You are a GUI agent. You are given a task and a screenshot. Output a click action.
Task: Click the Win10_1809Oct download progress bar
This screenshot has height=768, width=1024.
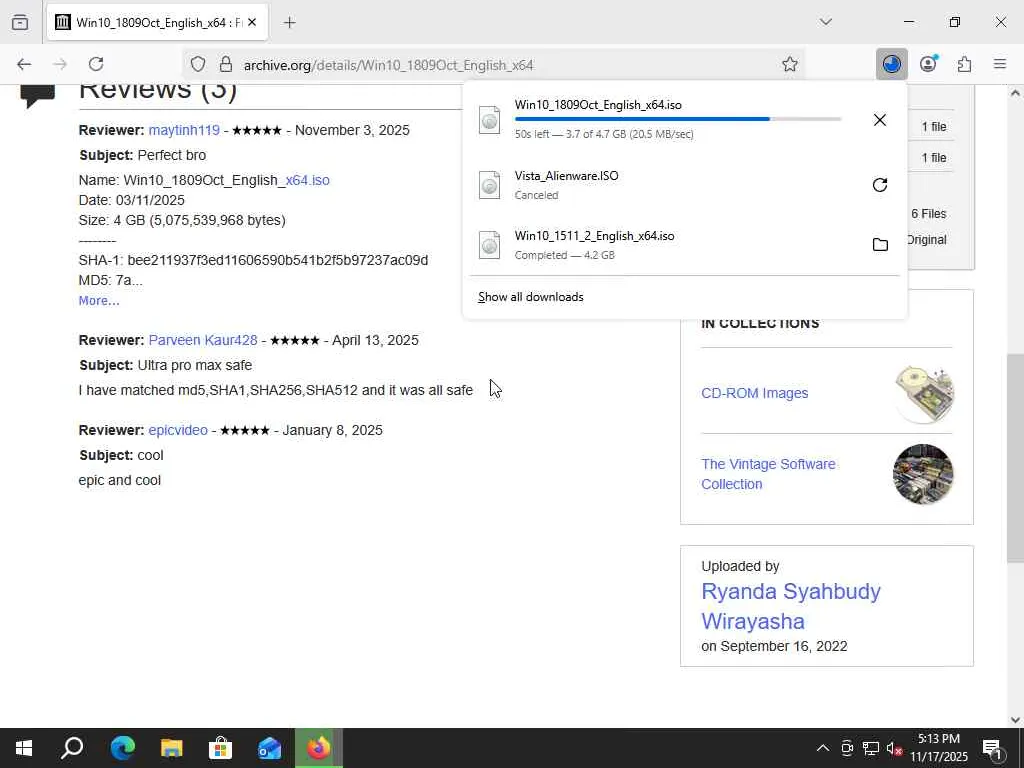coord(678,119)
